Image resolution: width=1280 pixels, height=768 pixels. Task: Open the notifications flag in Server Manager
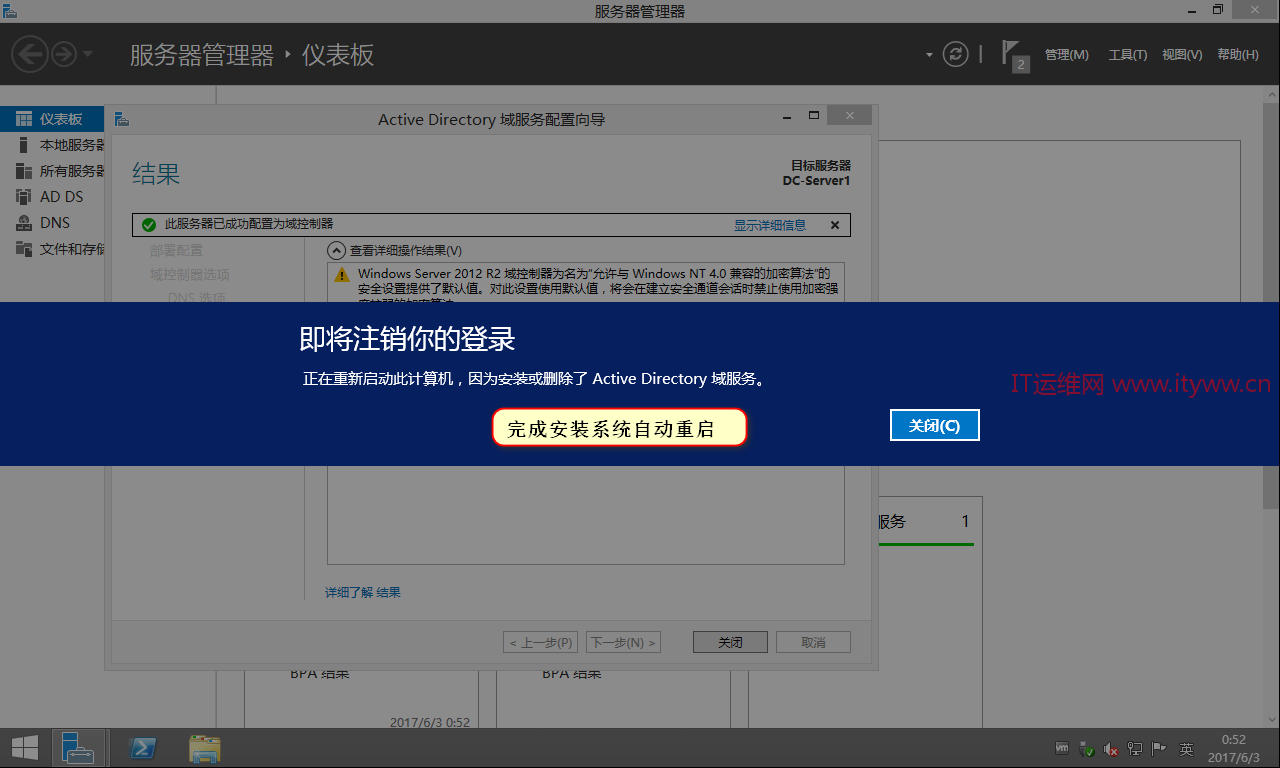click(1014, 55)
